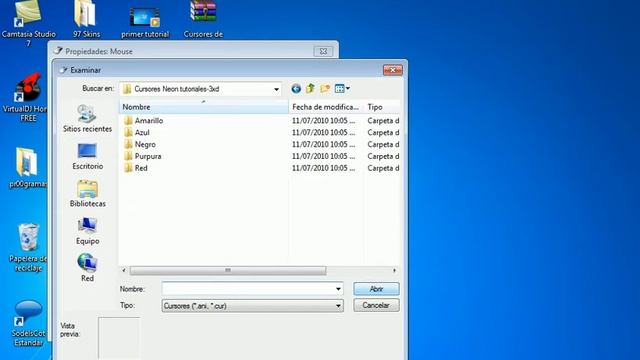Open Red network location in places bar
This screenshot has width=640, height=360.
pyautogui.click(x=87, y=268)
